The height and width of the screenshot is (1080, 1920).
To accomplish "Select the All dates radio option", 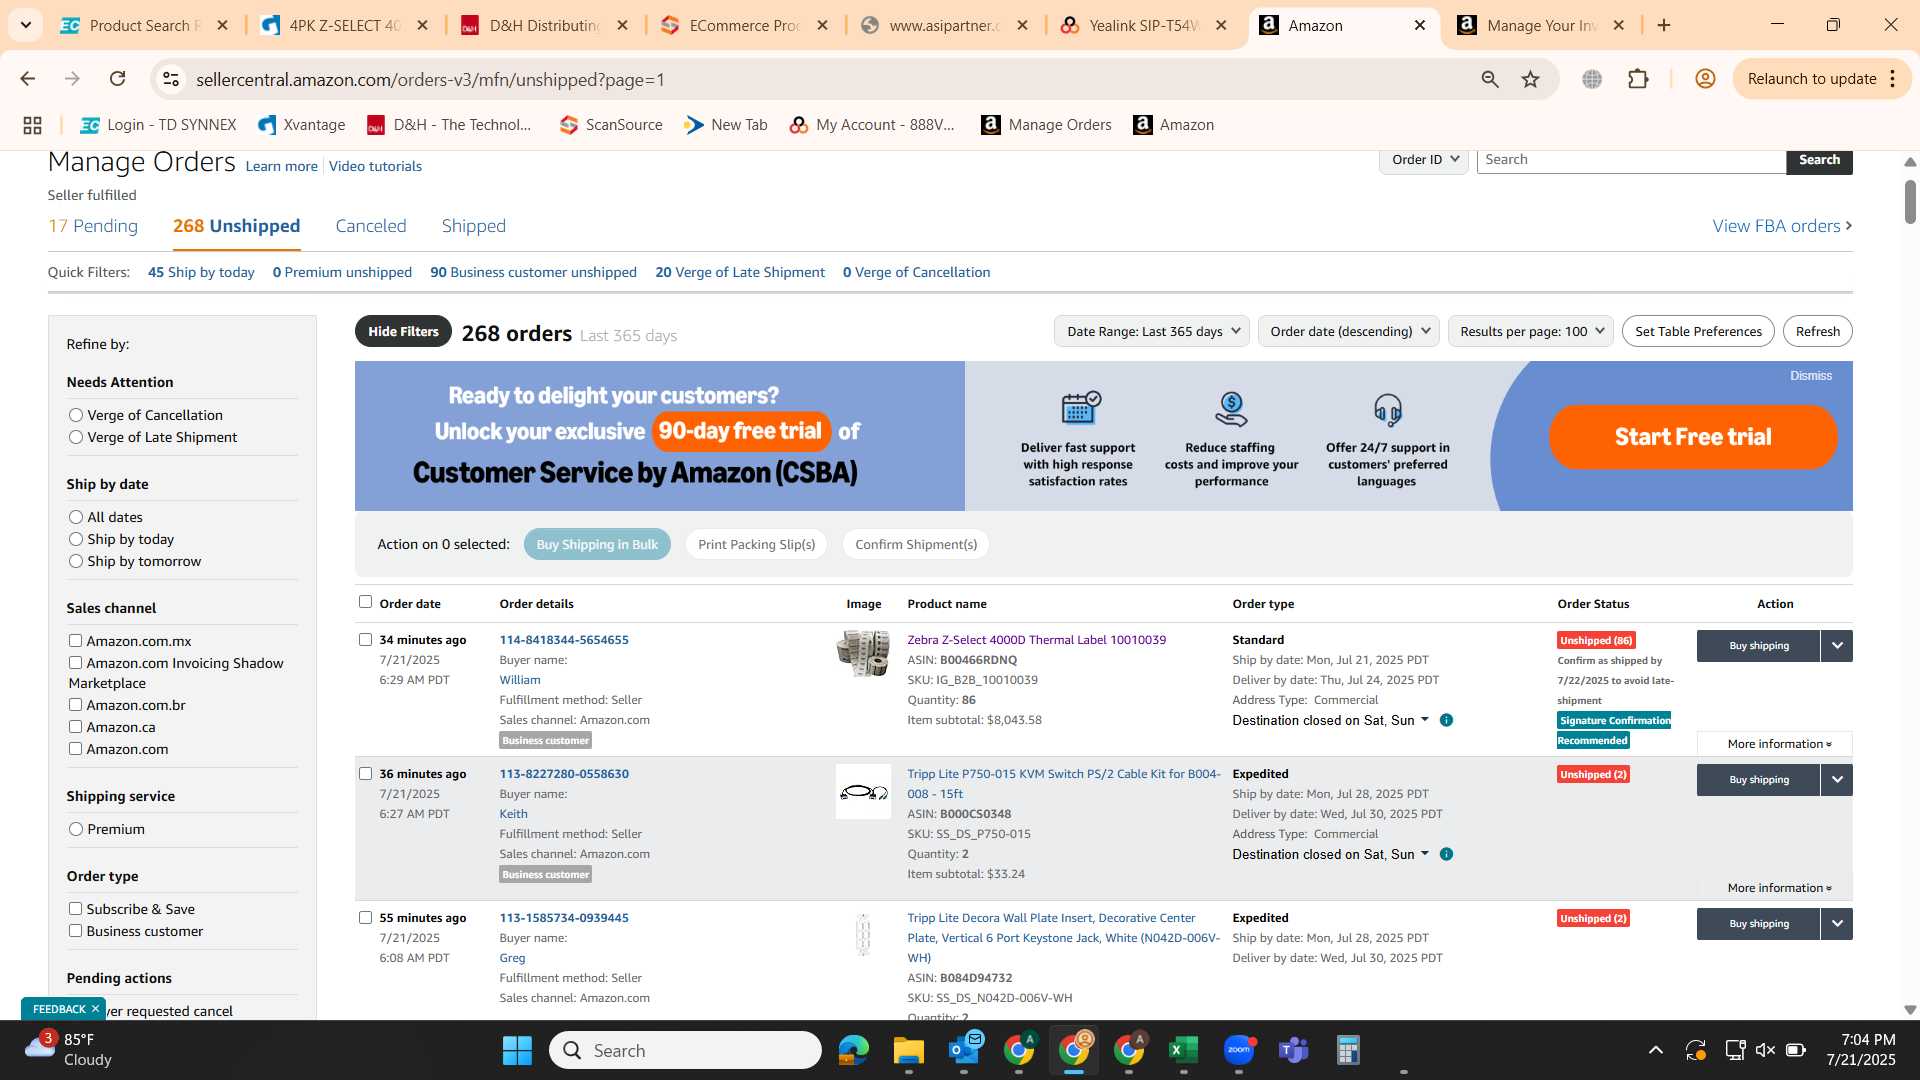I will (x=75, y=517).
